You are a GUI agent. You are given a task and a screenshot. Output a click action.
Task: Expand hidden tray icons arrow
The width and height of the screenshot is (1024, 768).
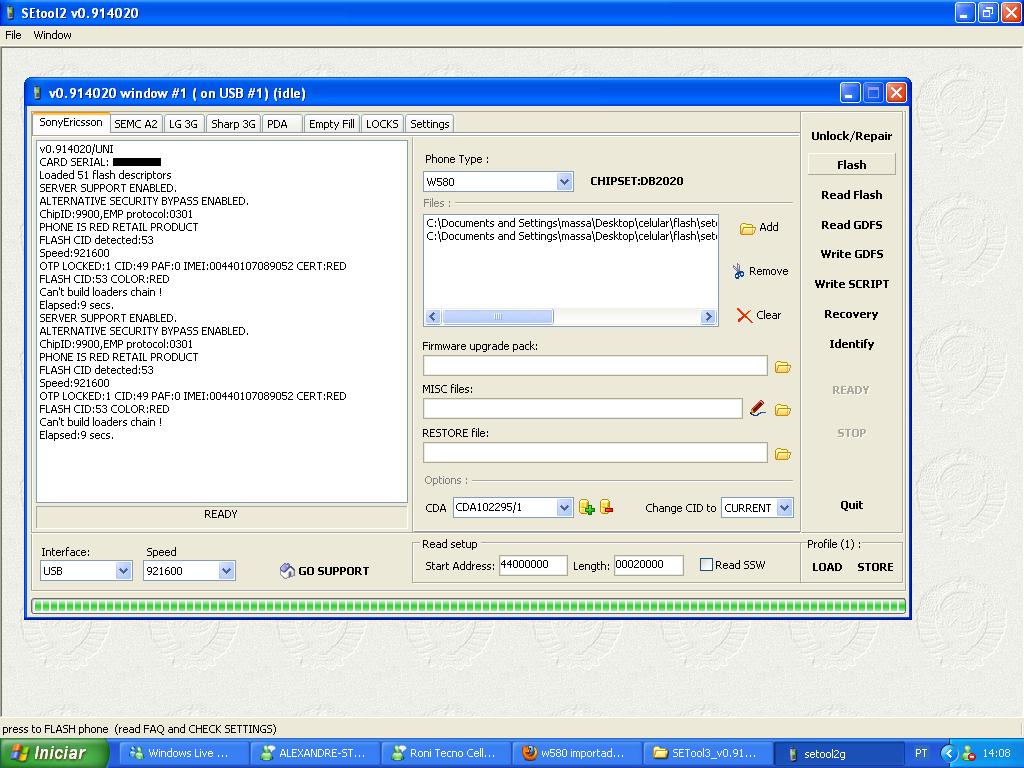948,753
